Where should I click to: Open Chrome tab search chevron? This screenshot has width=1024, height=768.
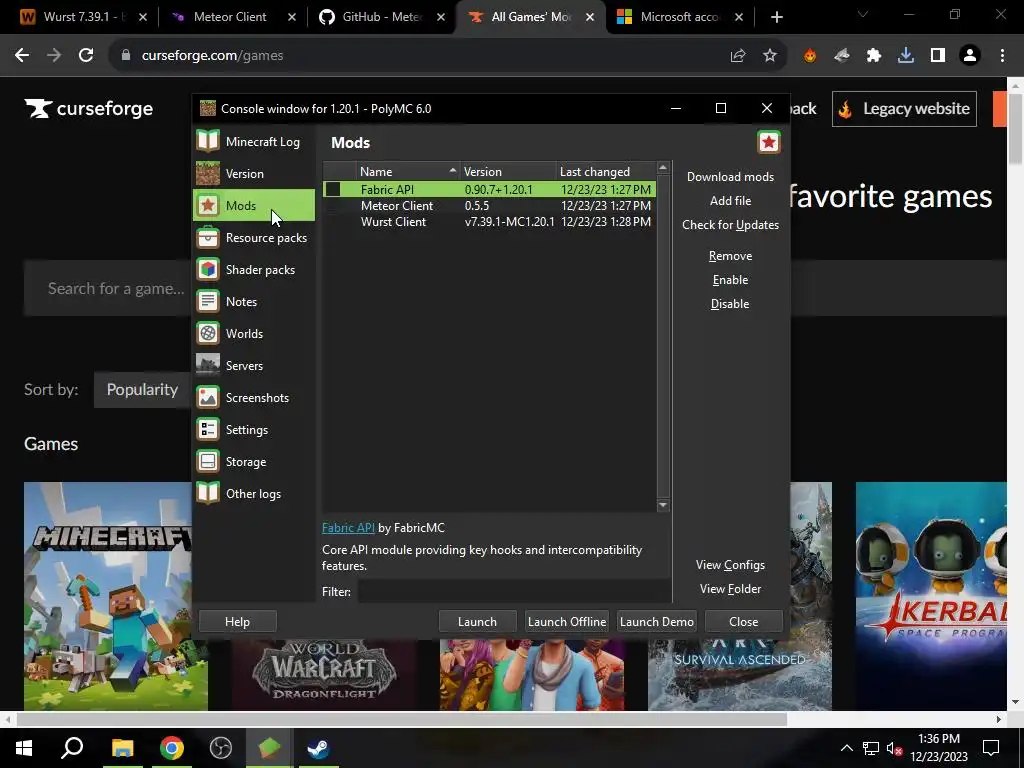(x=863, y=14)
